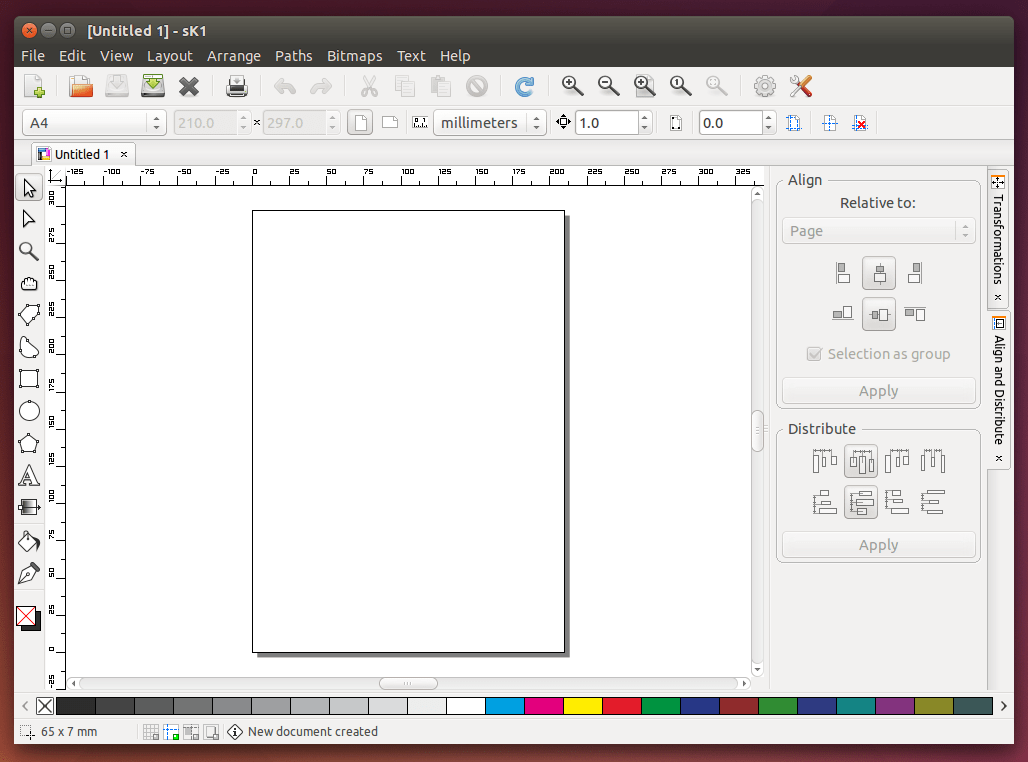This screenshot has width=1028, height=762.
Task: Select the Text tool
Action: (29, 475)
